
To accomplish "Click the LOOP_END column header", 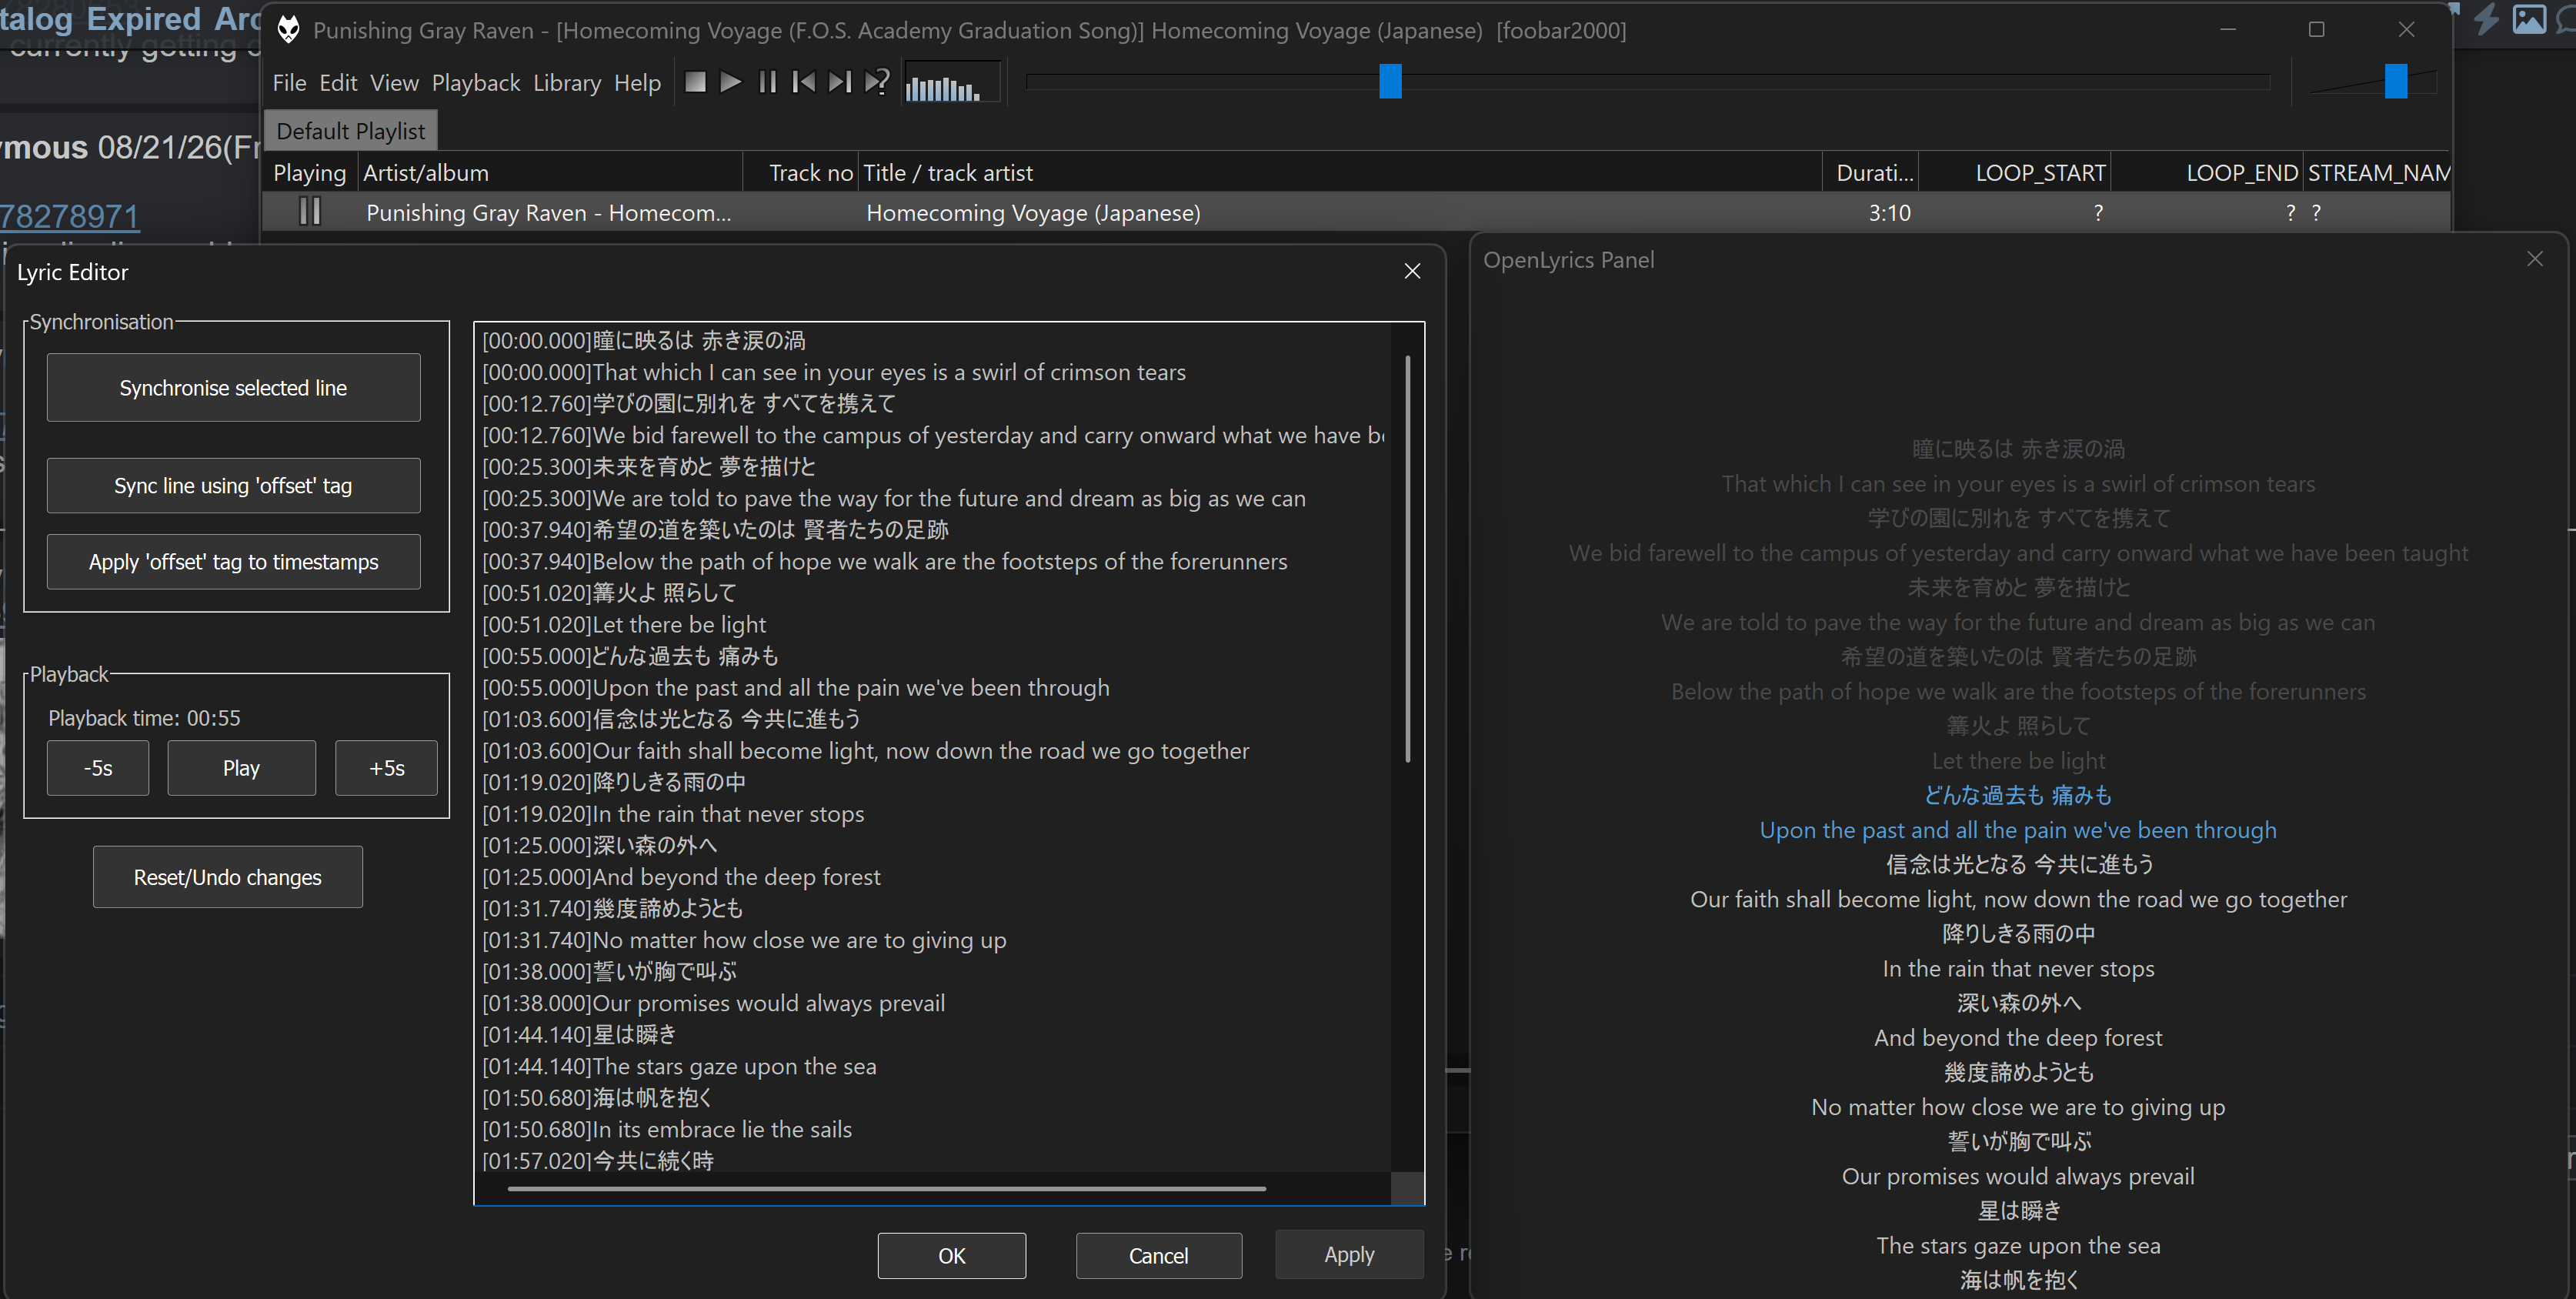I will [x=2207, y=172].
